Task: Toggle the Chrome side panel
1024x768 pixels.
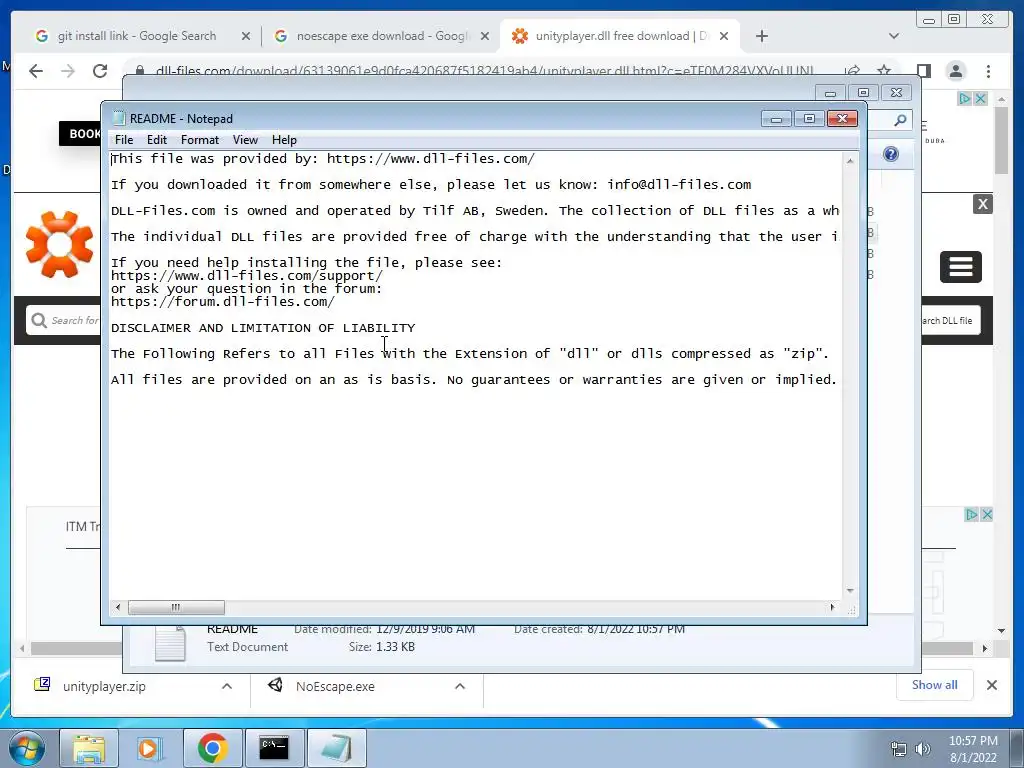Action: pos(923,71)
